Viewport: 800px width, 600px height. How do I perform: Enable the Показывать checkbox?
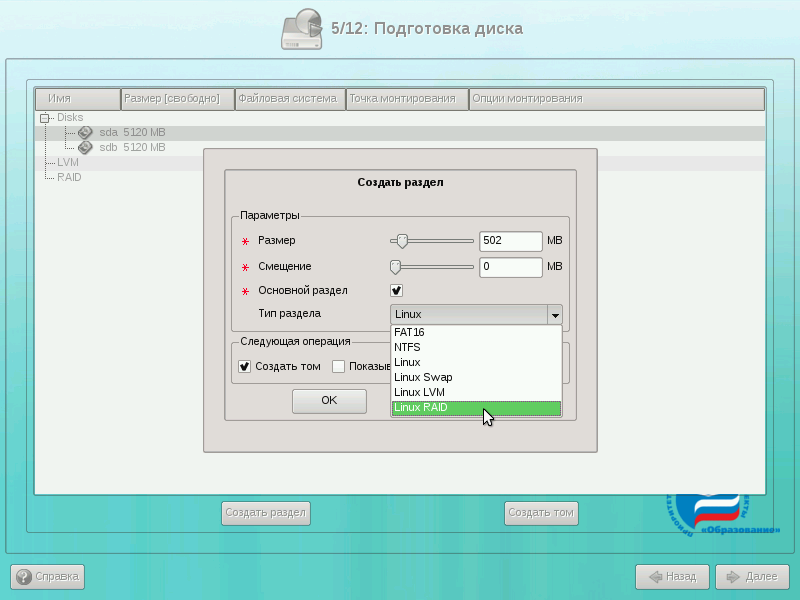(x=339, y=367)
